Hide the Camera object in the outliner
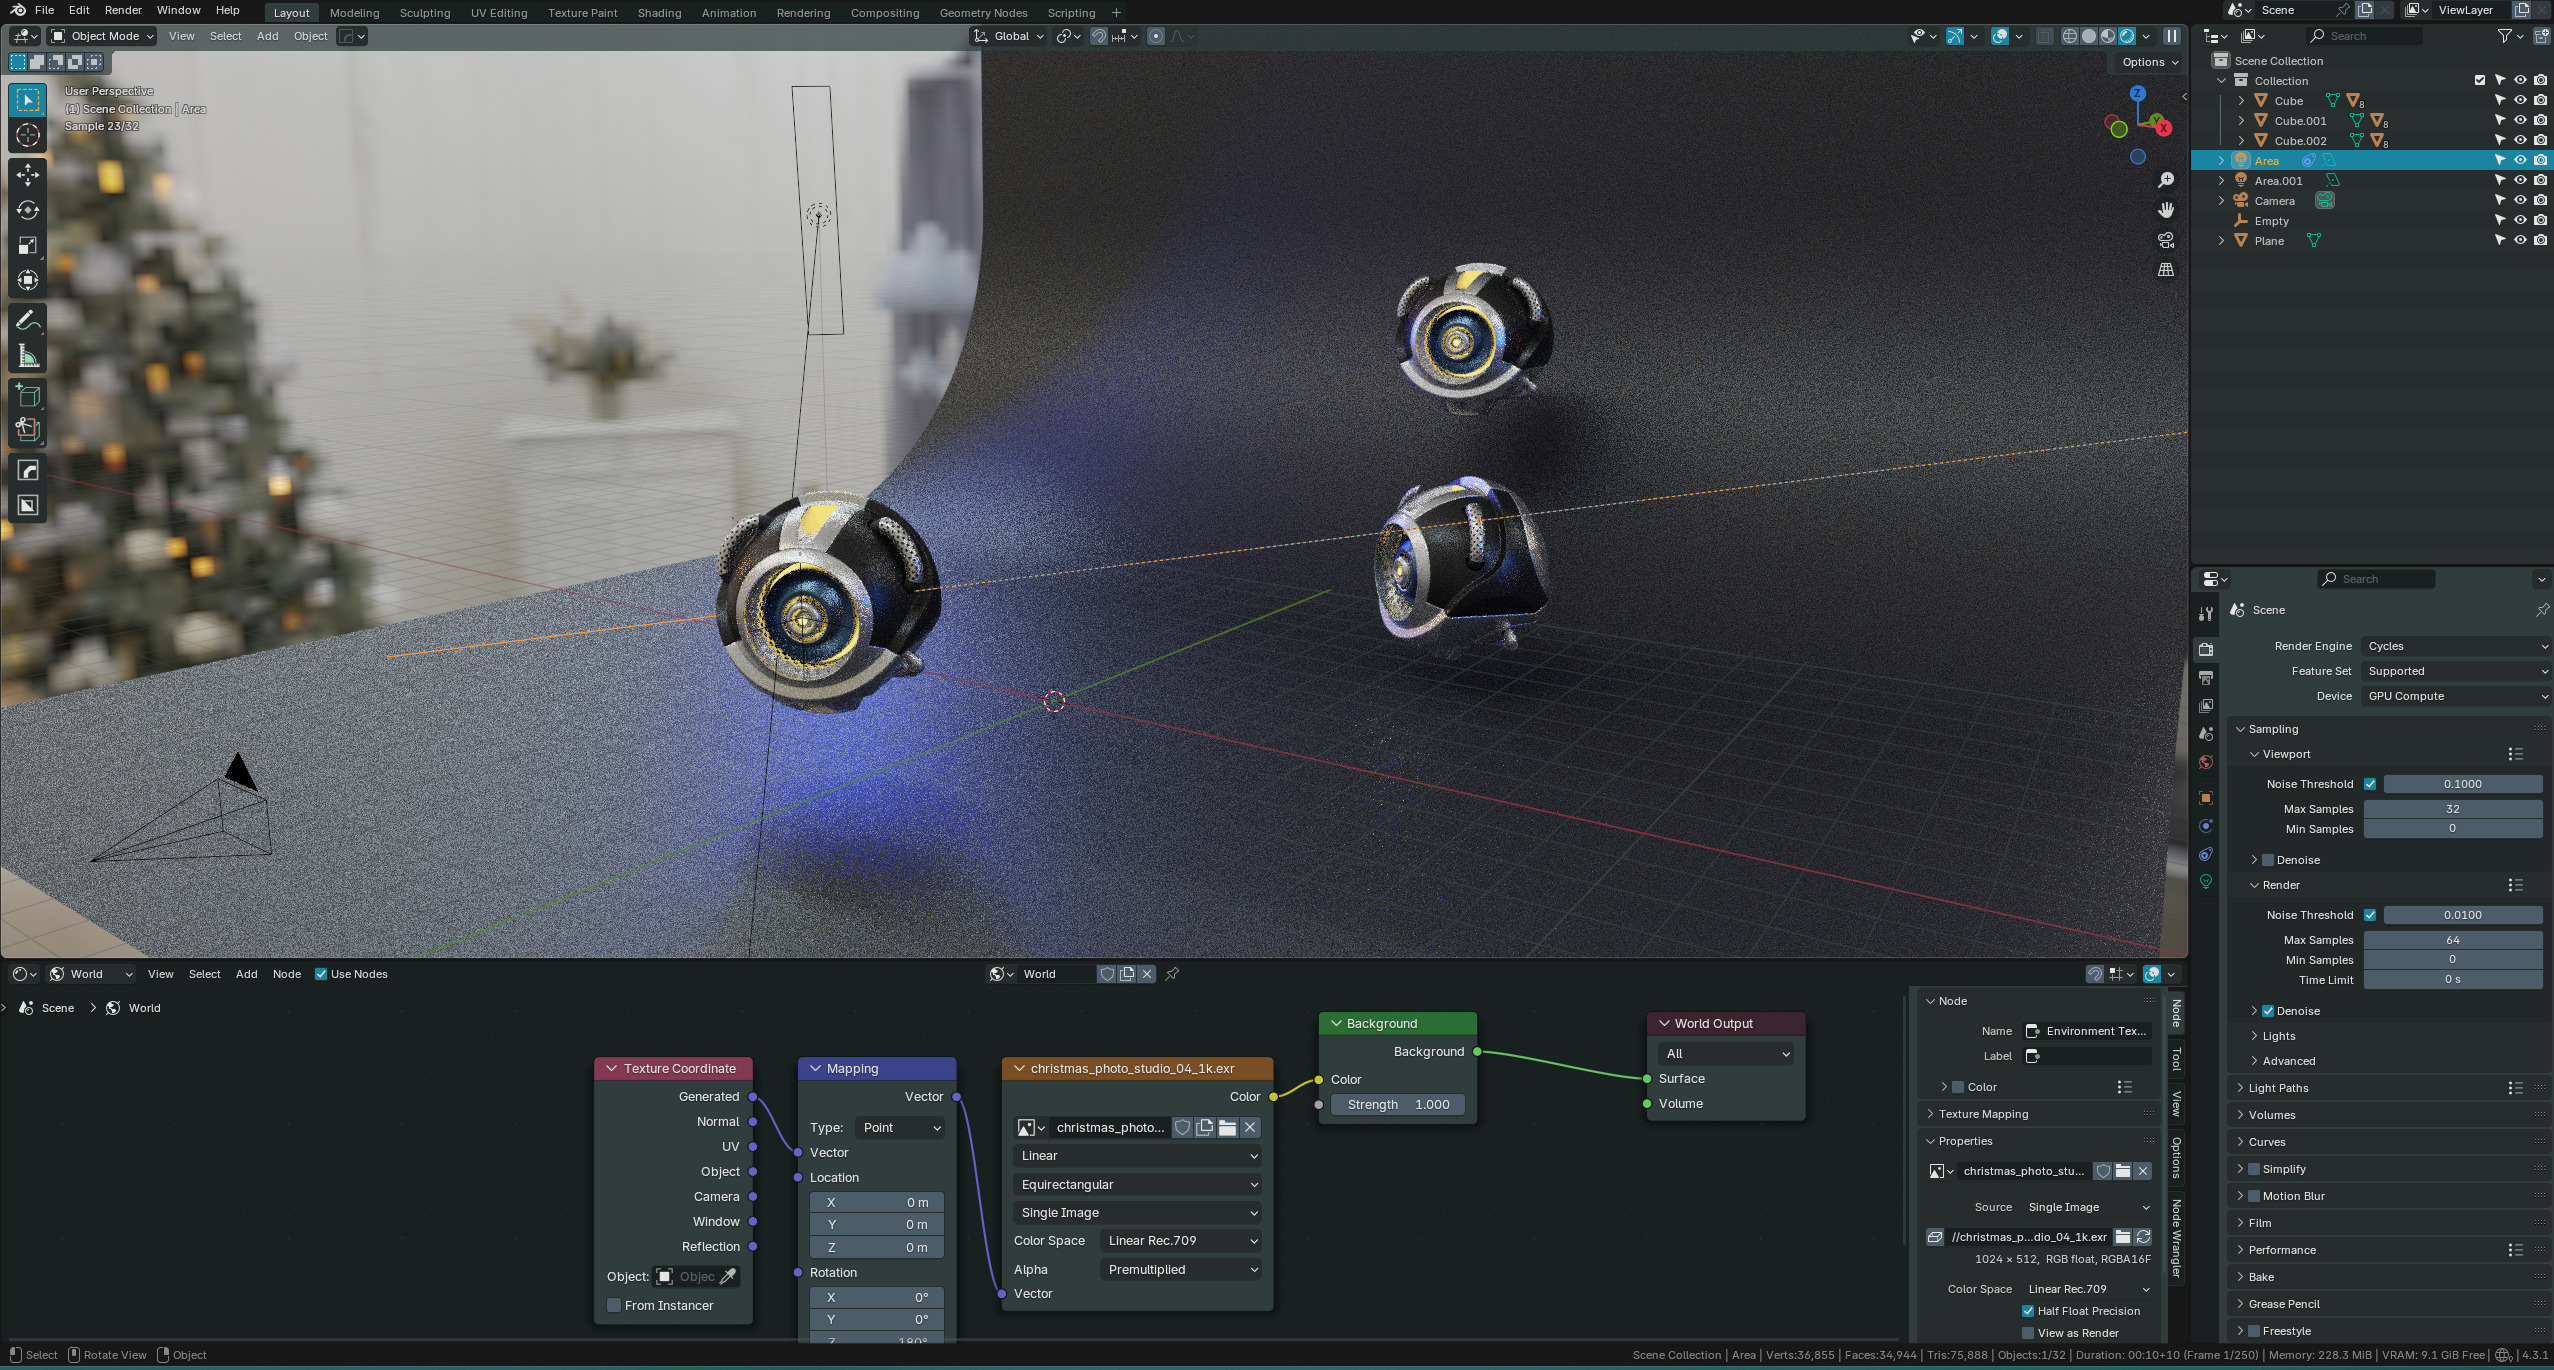 tap(2520, 200)
